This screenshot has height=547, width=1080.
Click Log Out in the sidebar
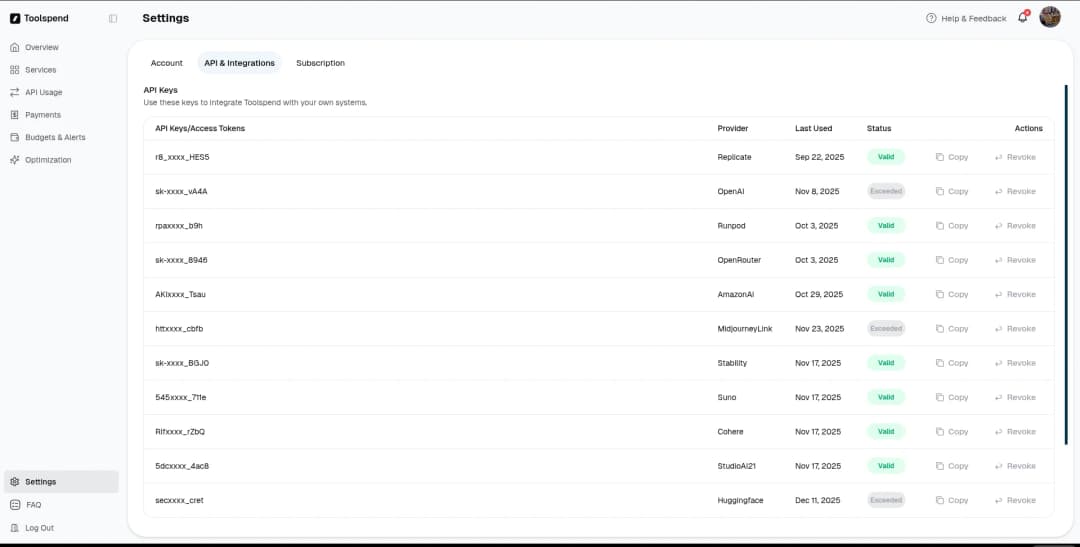(x=39, y=528)
